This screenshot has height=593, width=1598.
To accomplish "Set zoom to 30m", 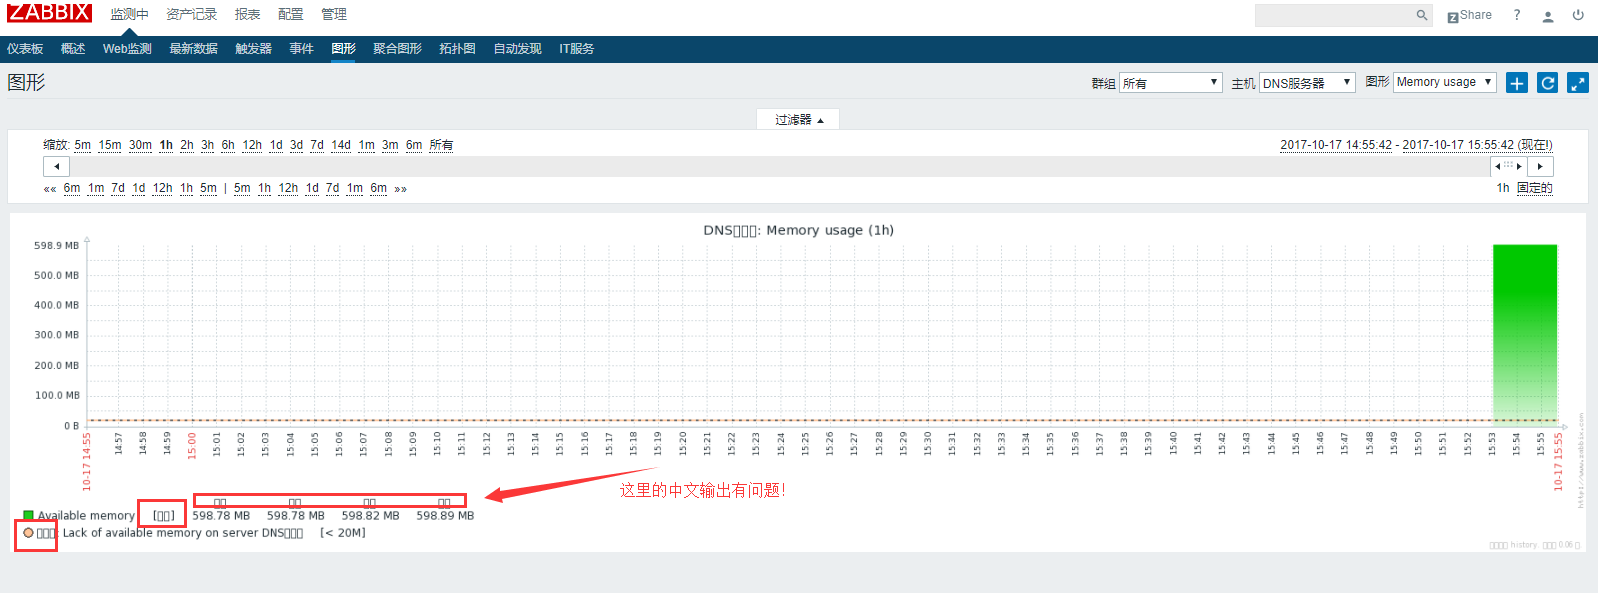I will click(140, 145).
